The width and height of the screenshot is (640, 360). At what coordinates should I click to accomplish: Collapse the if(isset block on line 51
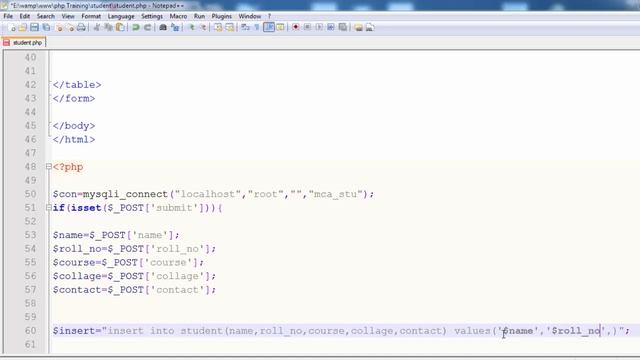click(49, 208)
